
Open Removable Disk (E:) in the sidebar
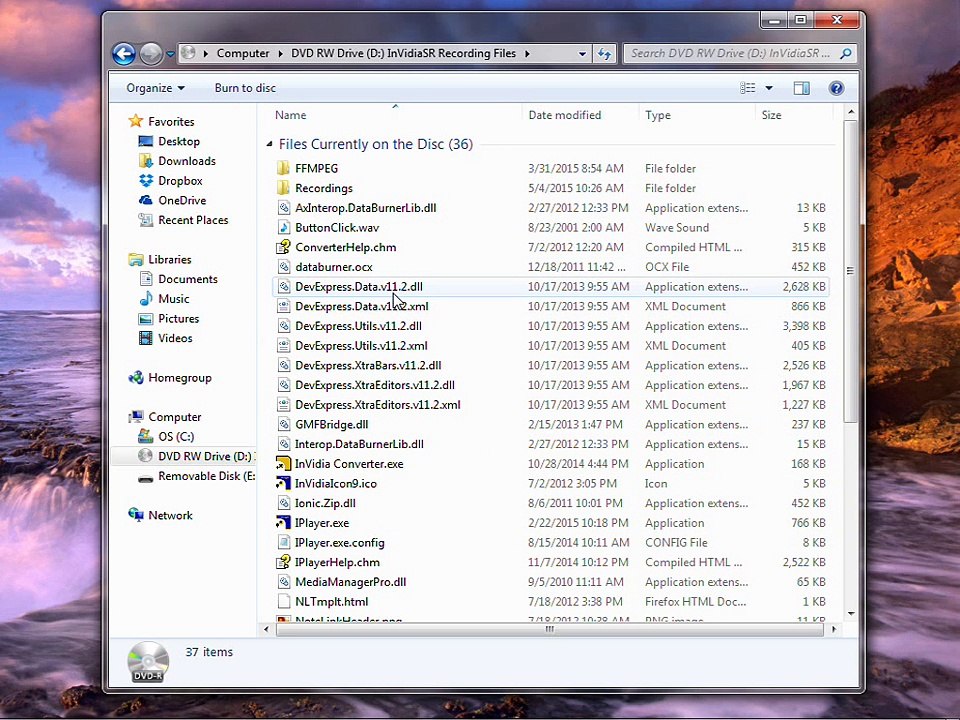click(x=206, y=476)
